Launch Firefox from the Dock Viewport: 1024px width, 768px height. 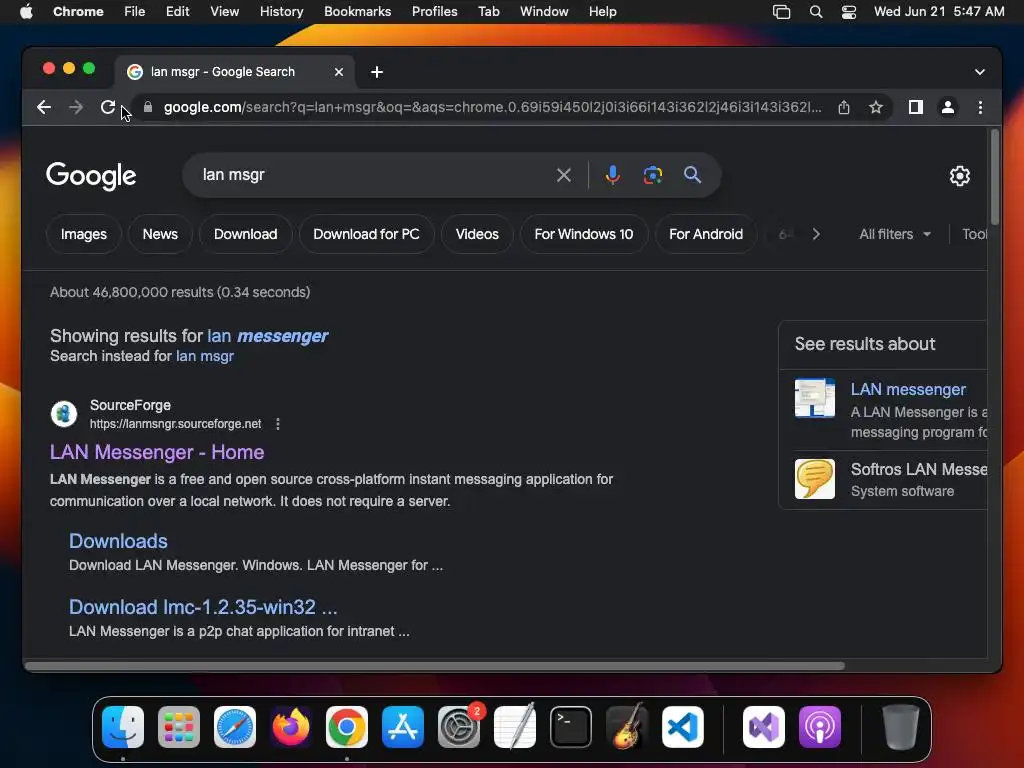(291, 726)
